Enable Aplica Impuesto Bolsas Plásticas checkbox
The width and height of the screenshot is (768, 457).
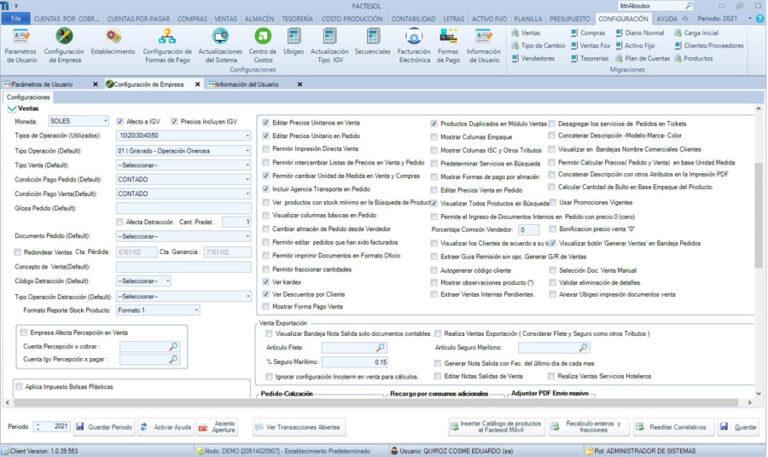click(x=20, y=385)
